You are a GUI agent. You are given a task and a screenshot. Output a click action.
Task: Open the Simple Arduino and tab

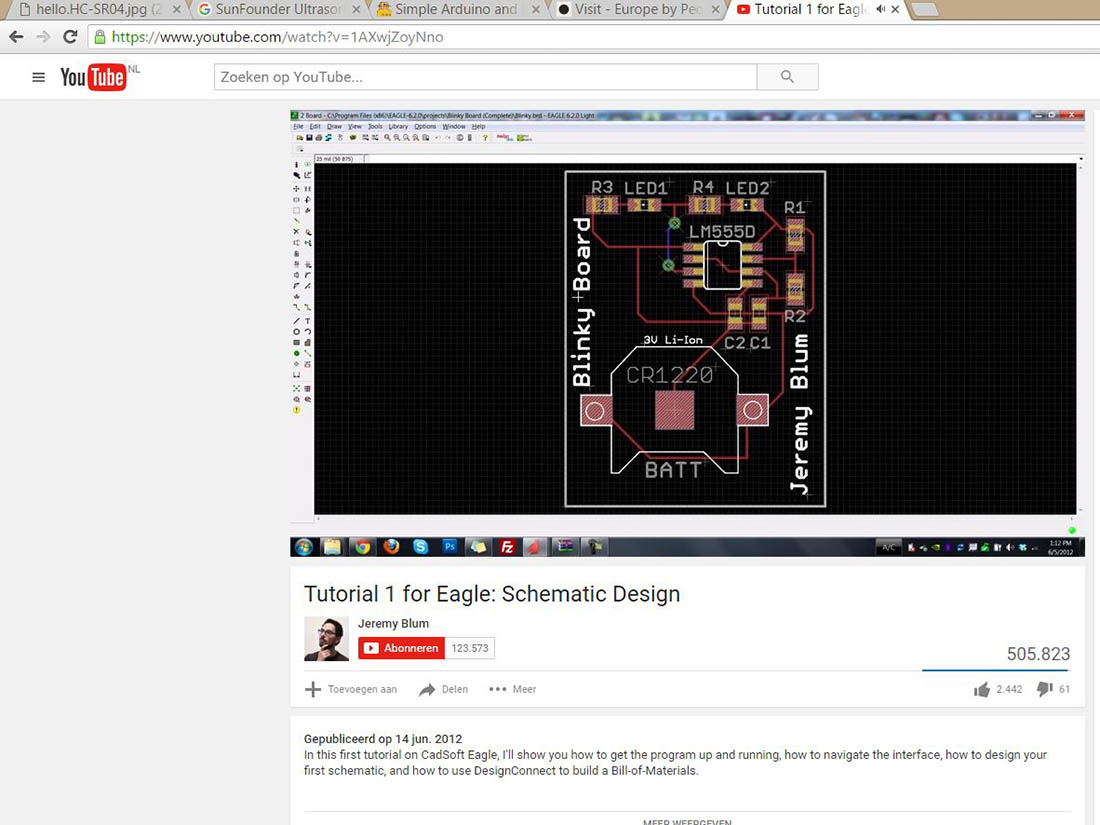457,10
